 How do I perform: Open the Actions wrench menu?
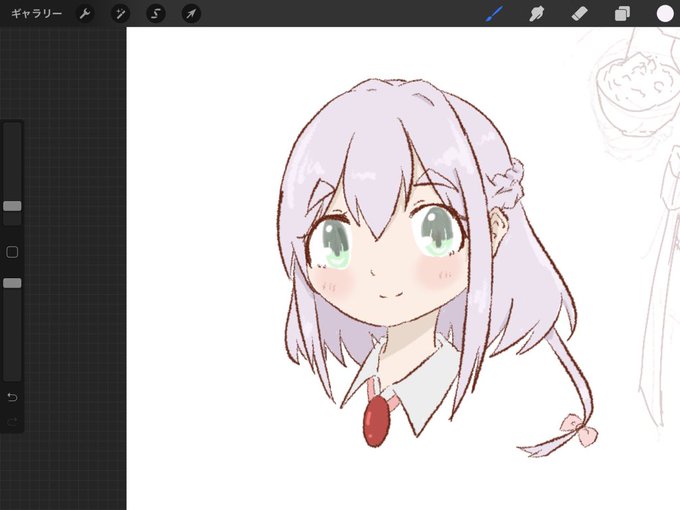(85, 14)
